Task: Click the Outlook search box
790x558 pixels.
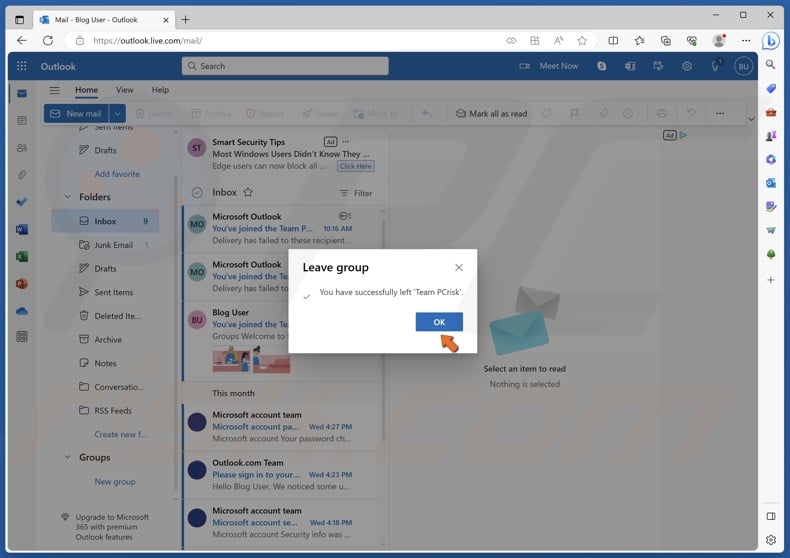Action: point(285,66)
